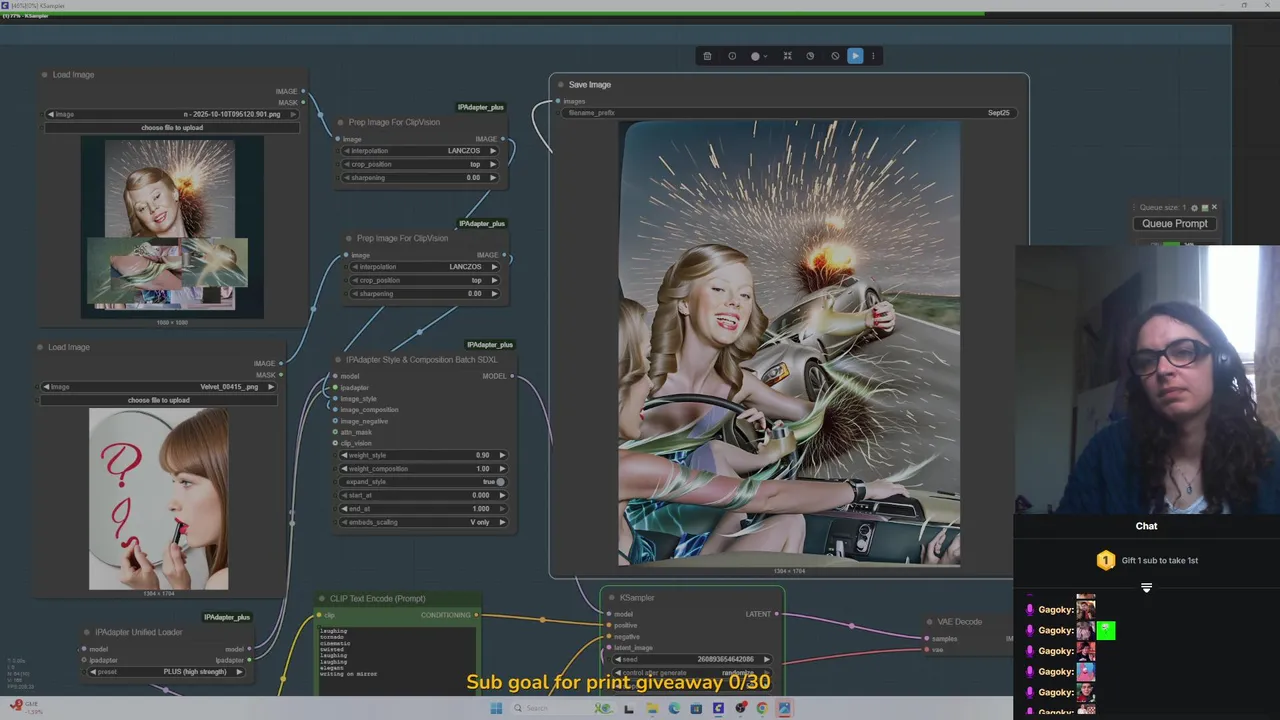Image resolution: width=1280 pixels, height=720 pixels.
Task: Change crop_position top in first Prep Image node
Action: coord(421,164)
